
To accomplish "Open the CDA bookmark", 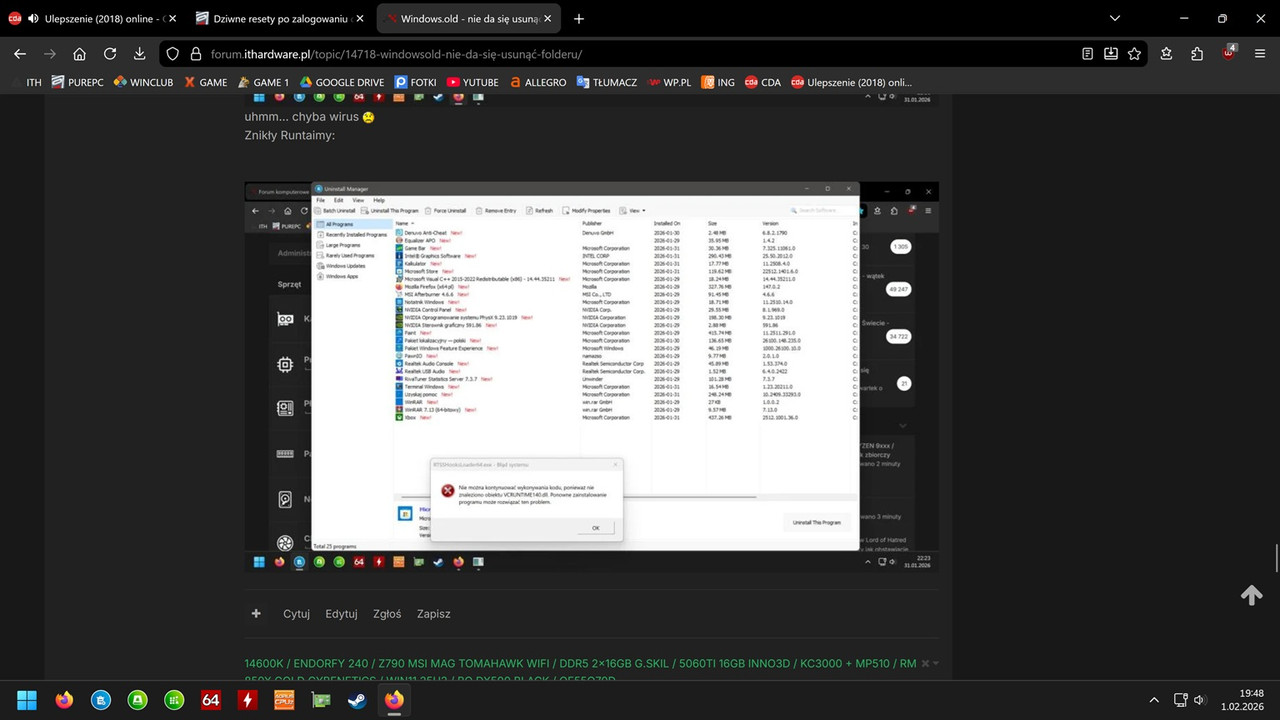I will click(x=763, y=82).
